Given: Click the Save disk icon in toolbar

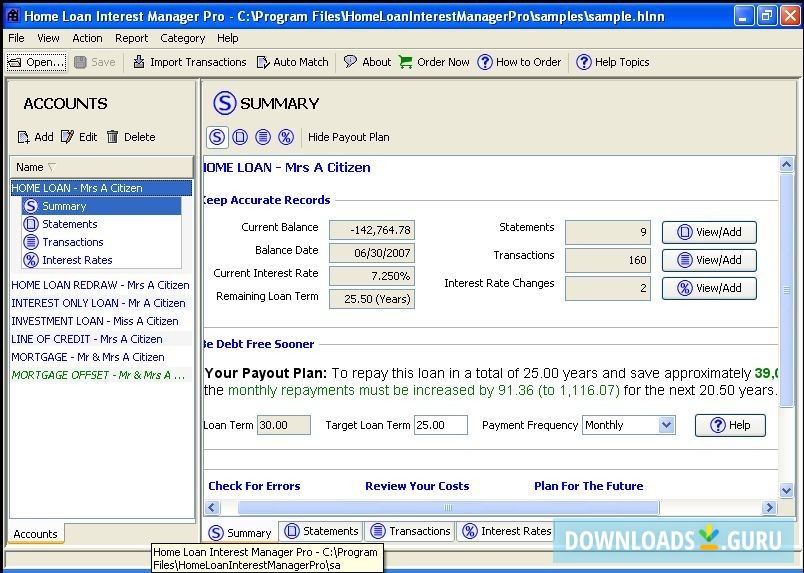Looking at the screenshot, I should point(81,62).
